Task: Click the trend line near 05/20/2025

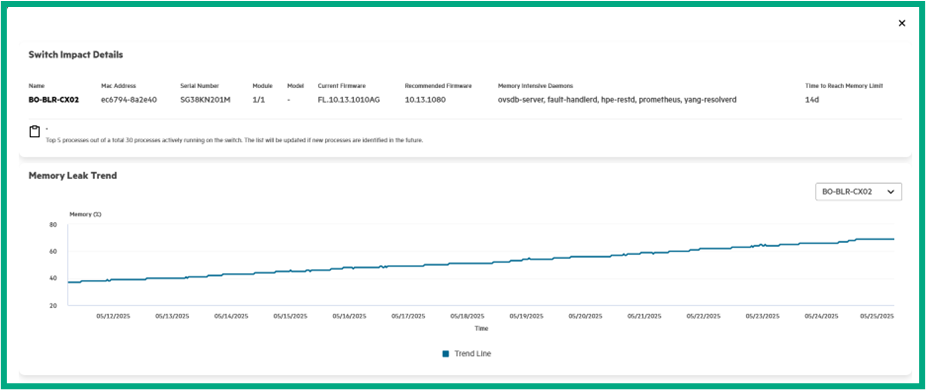Action: [x=586, y=256]
